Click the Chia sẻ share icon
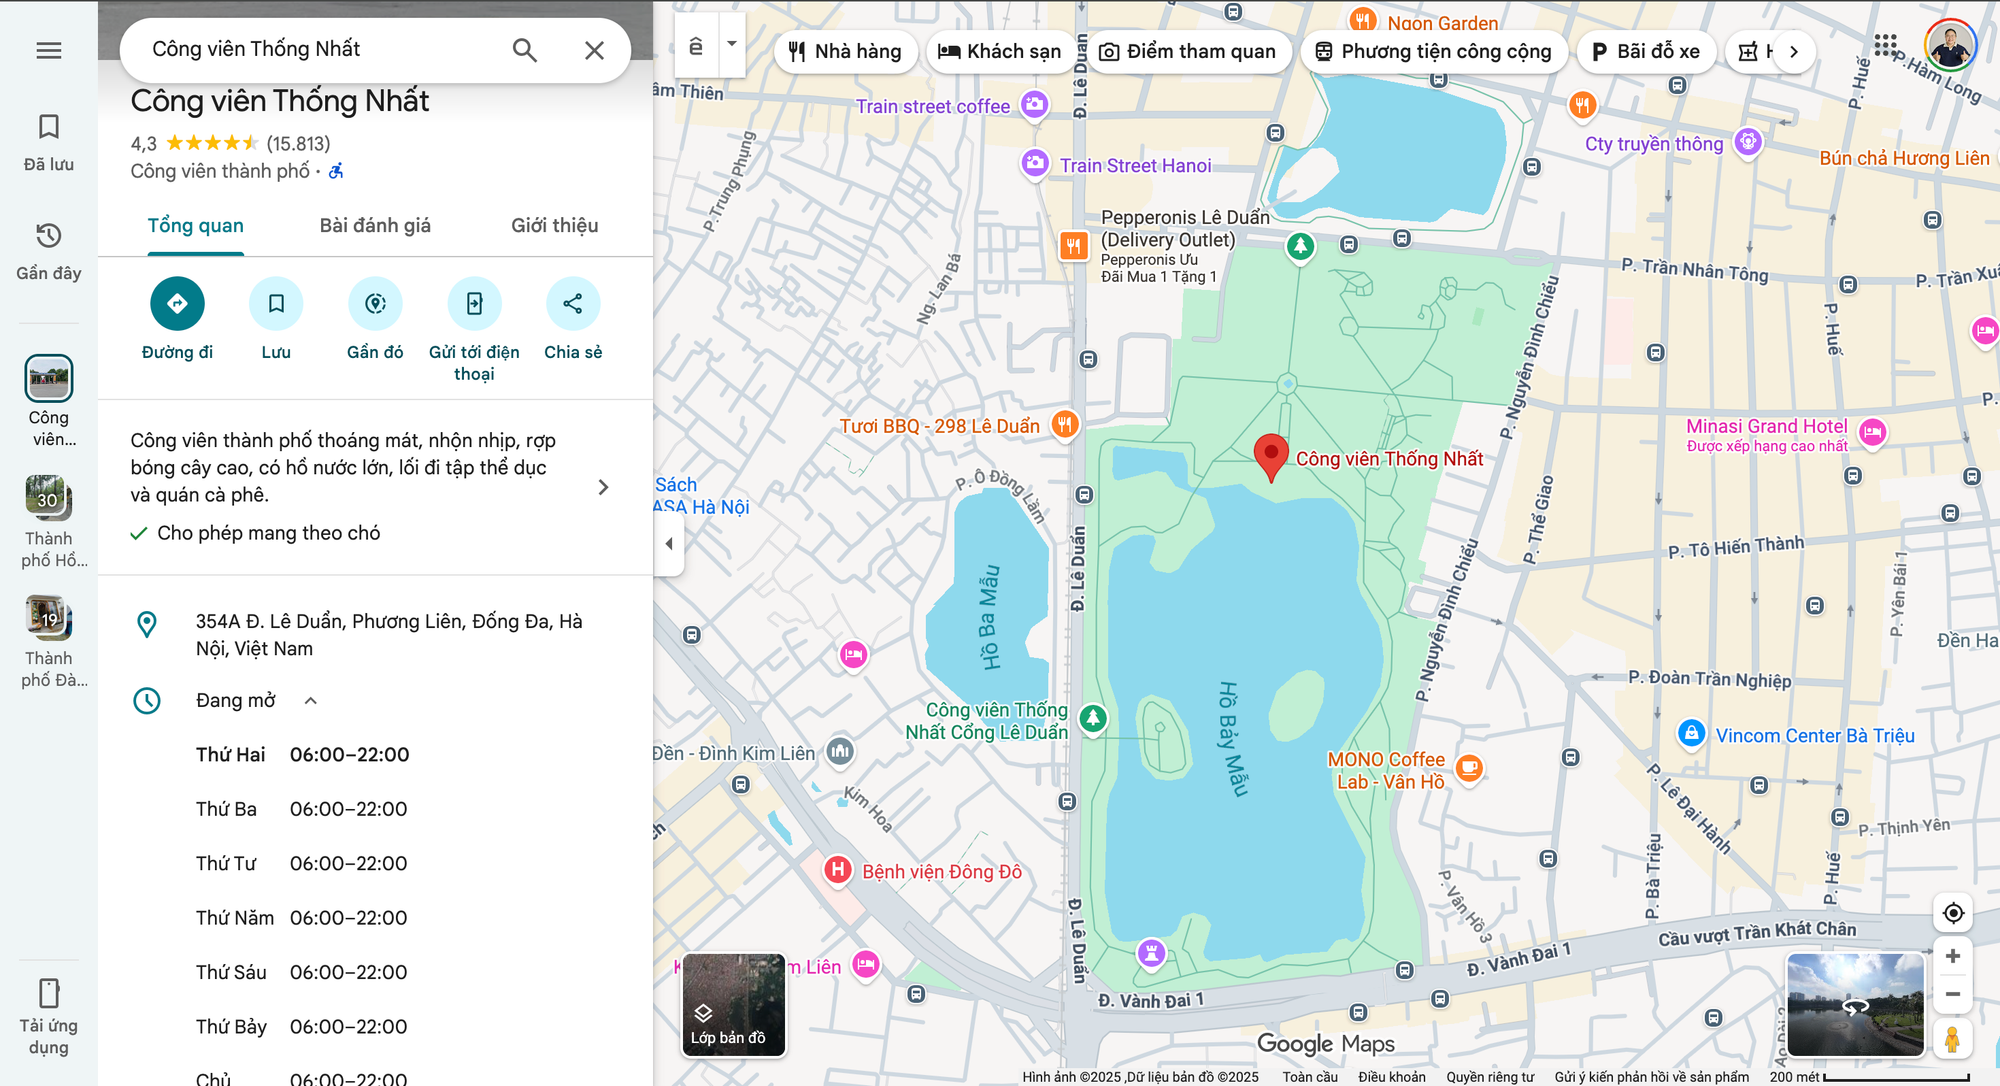Image resolution: width=2000 pixels, height=1086 pixels. [x=573, y=304]
